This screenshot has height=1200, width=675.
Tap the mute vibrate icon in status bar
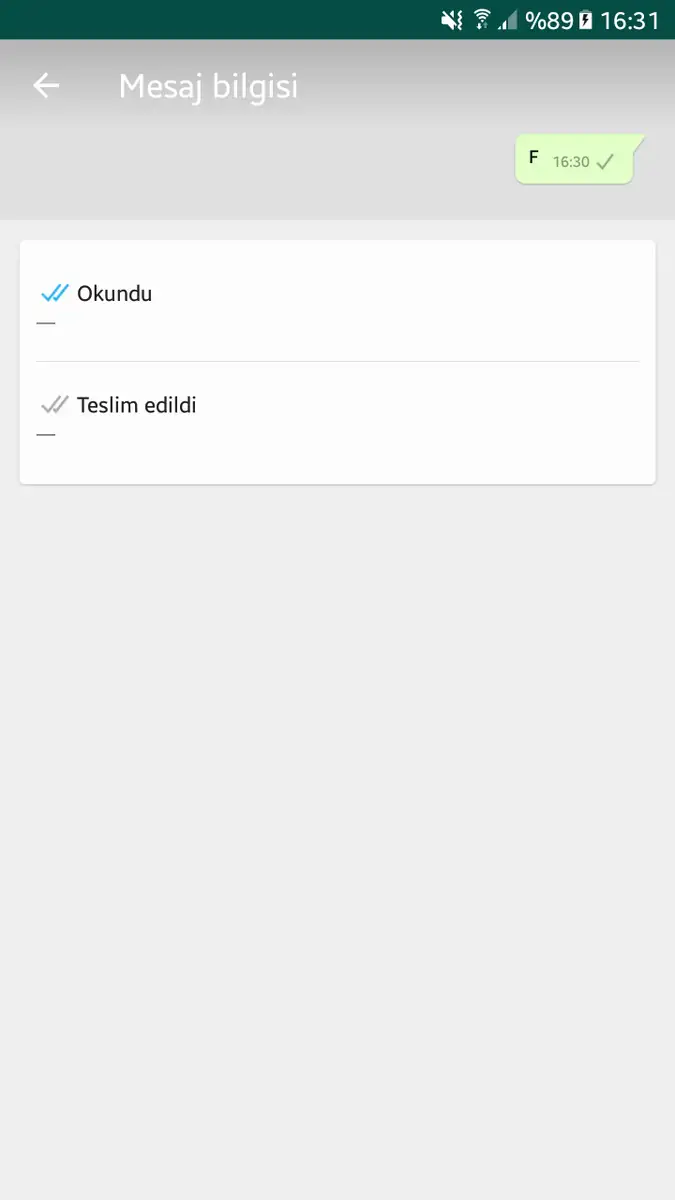(x=452, y=20)
